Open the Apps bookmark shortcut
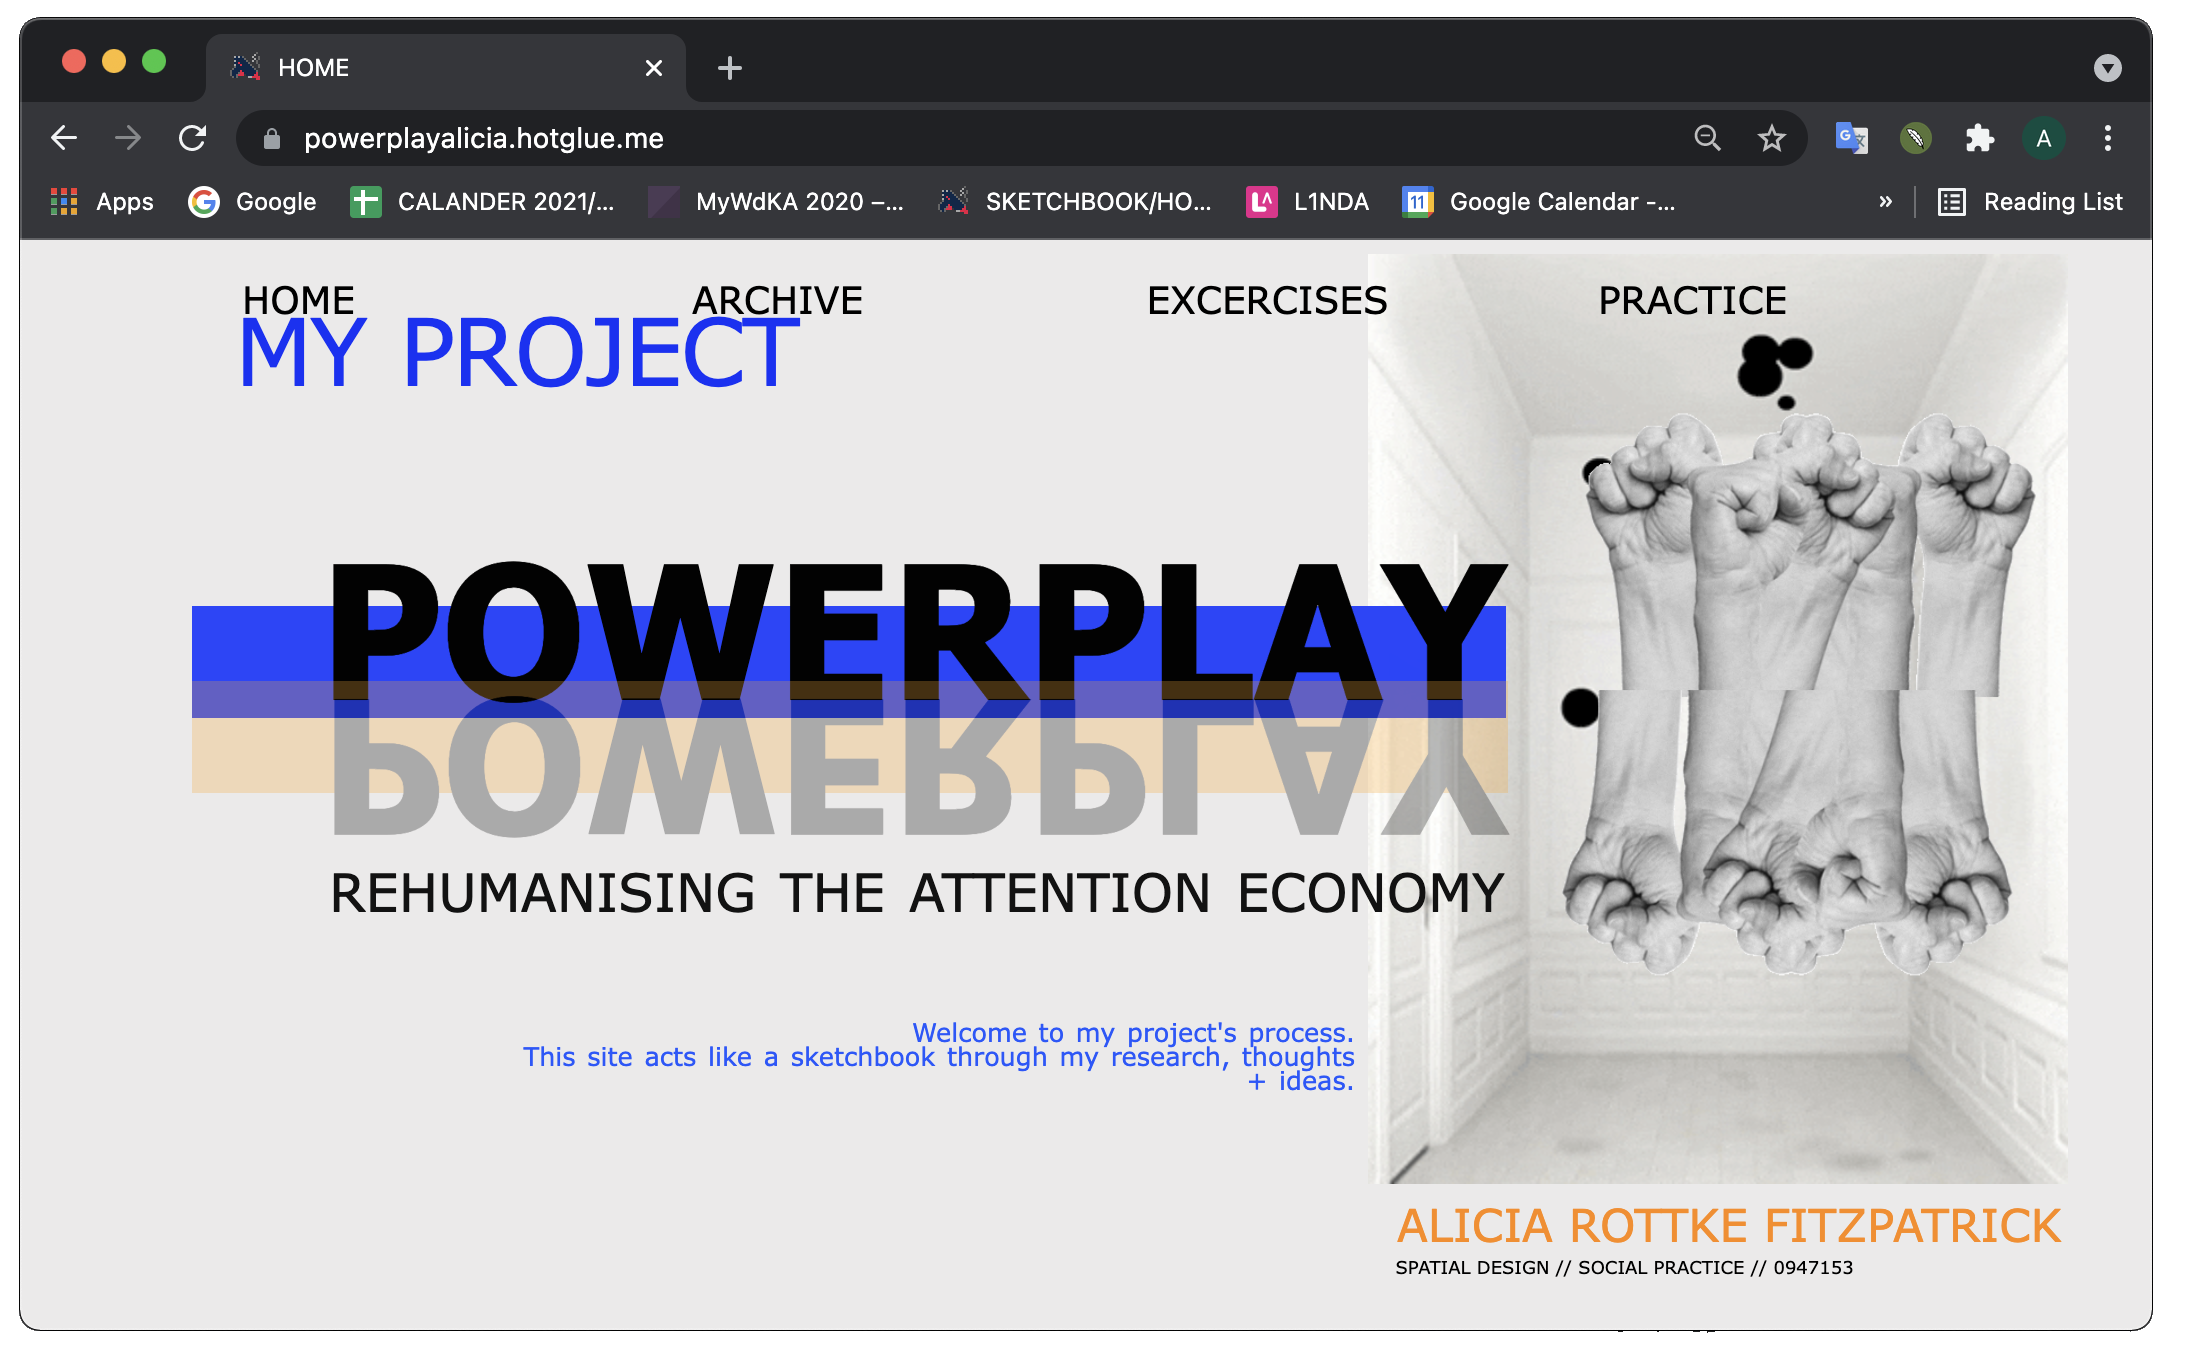The image size is (2198, 1368). 103,202
